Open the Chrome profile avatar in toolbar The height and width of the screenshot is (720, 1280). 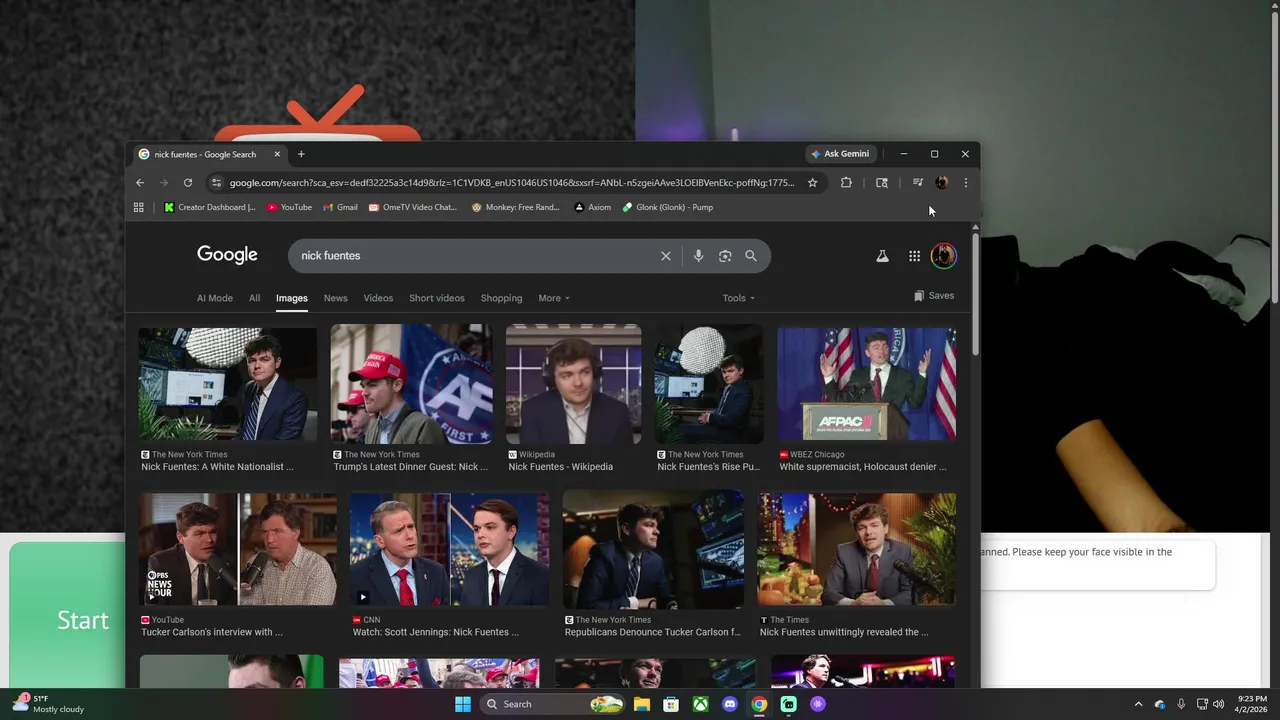(x=941, y=183)
